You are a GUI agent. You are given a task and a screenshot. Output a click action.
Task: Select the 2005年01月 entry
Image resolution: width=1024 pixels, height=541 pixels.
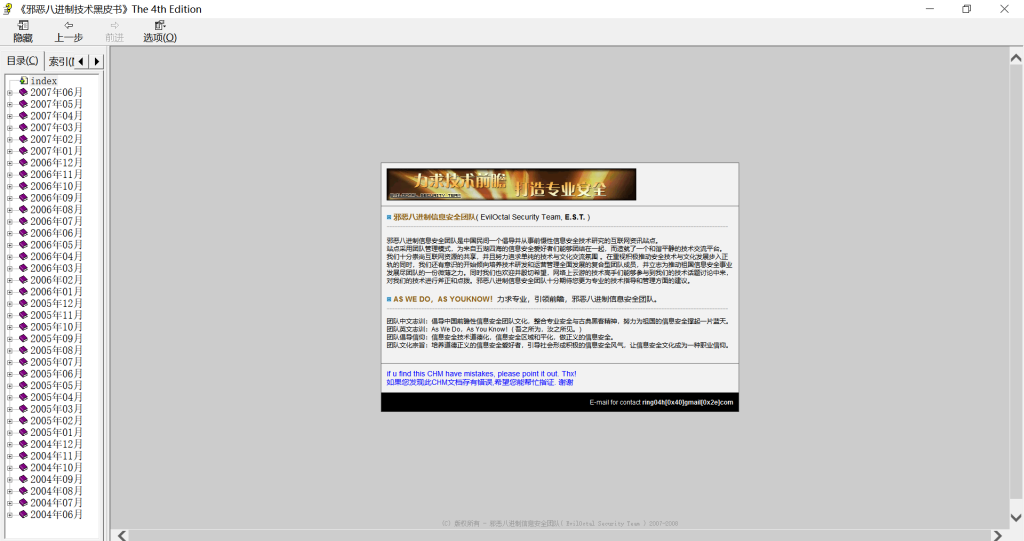[x=56, y=433]
